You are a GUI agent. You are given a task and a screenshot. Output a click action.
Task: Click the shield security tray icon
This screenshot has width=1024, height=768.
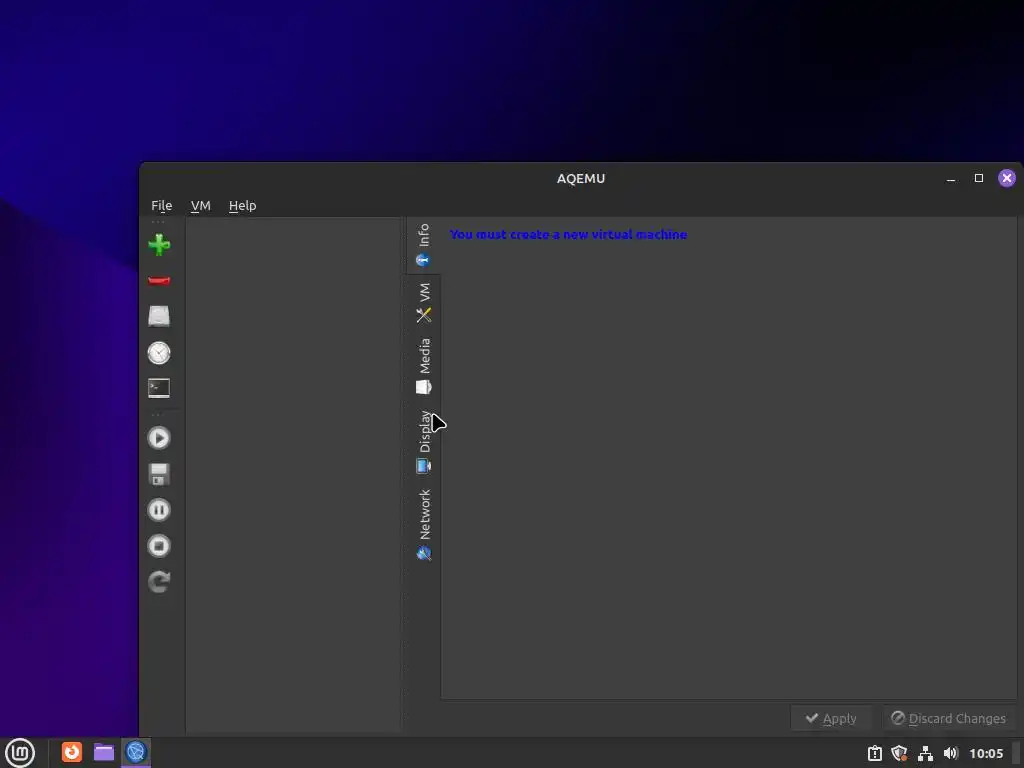click(x=900, y=754)
